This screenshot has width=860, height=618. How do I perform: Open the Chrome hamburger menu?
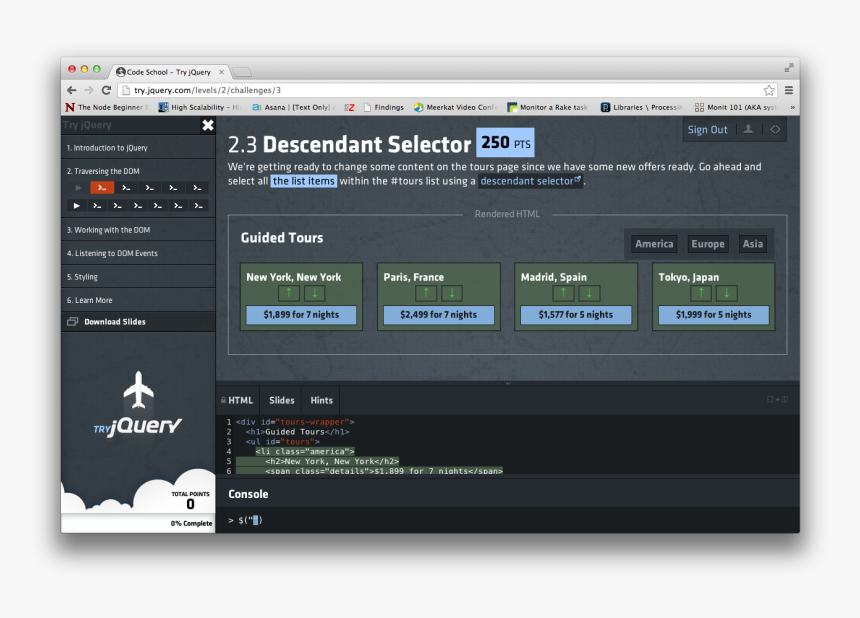[789, 90]
